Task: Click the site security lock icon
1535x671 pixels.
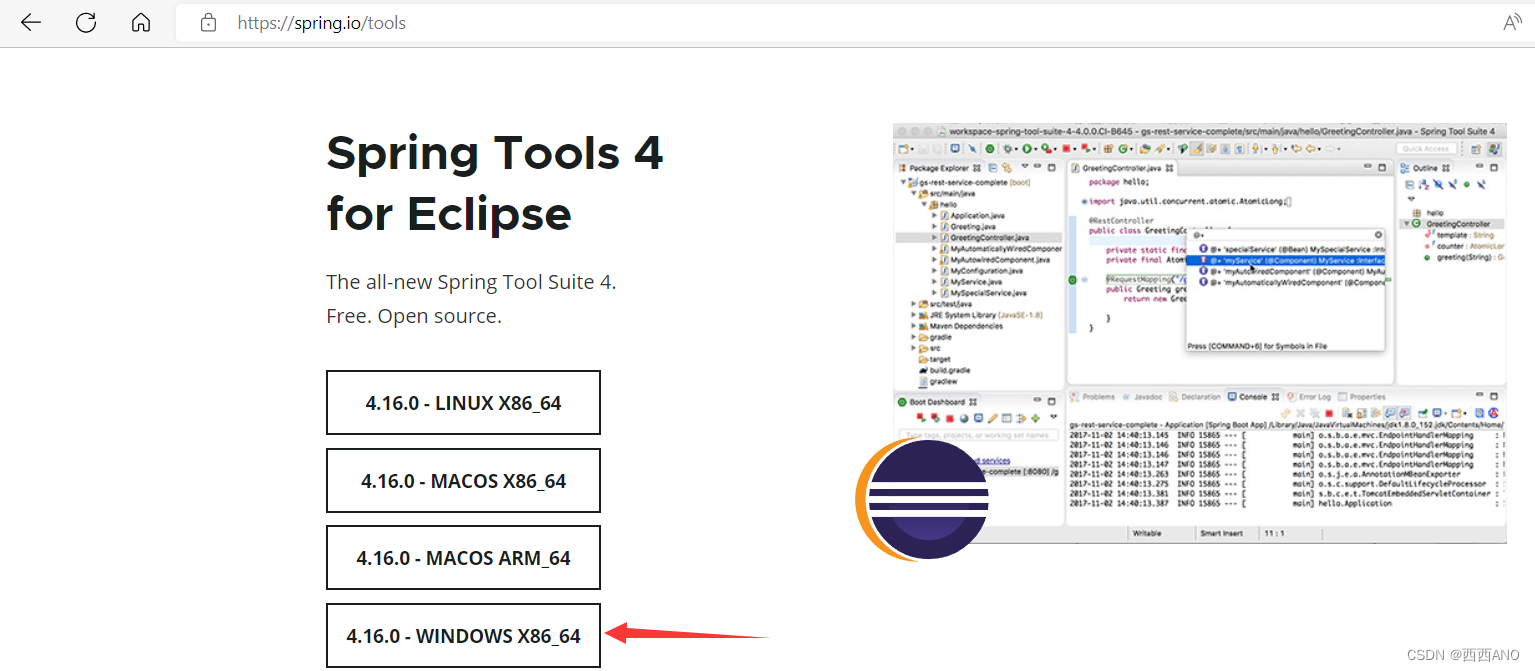Action: click(207, 22)
